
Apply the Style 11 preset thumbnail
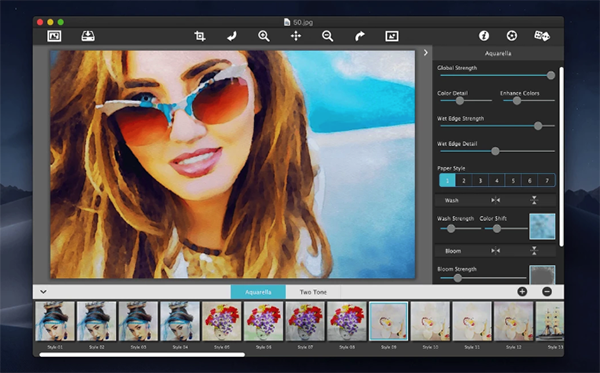point(472,321)
